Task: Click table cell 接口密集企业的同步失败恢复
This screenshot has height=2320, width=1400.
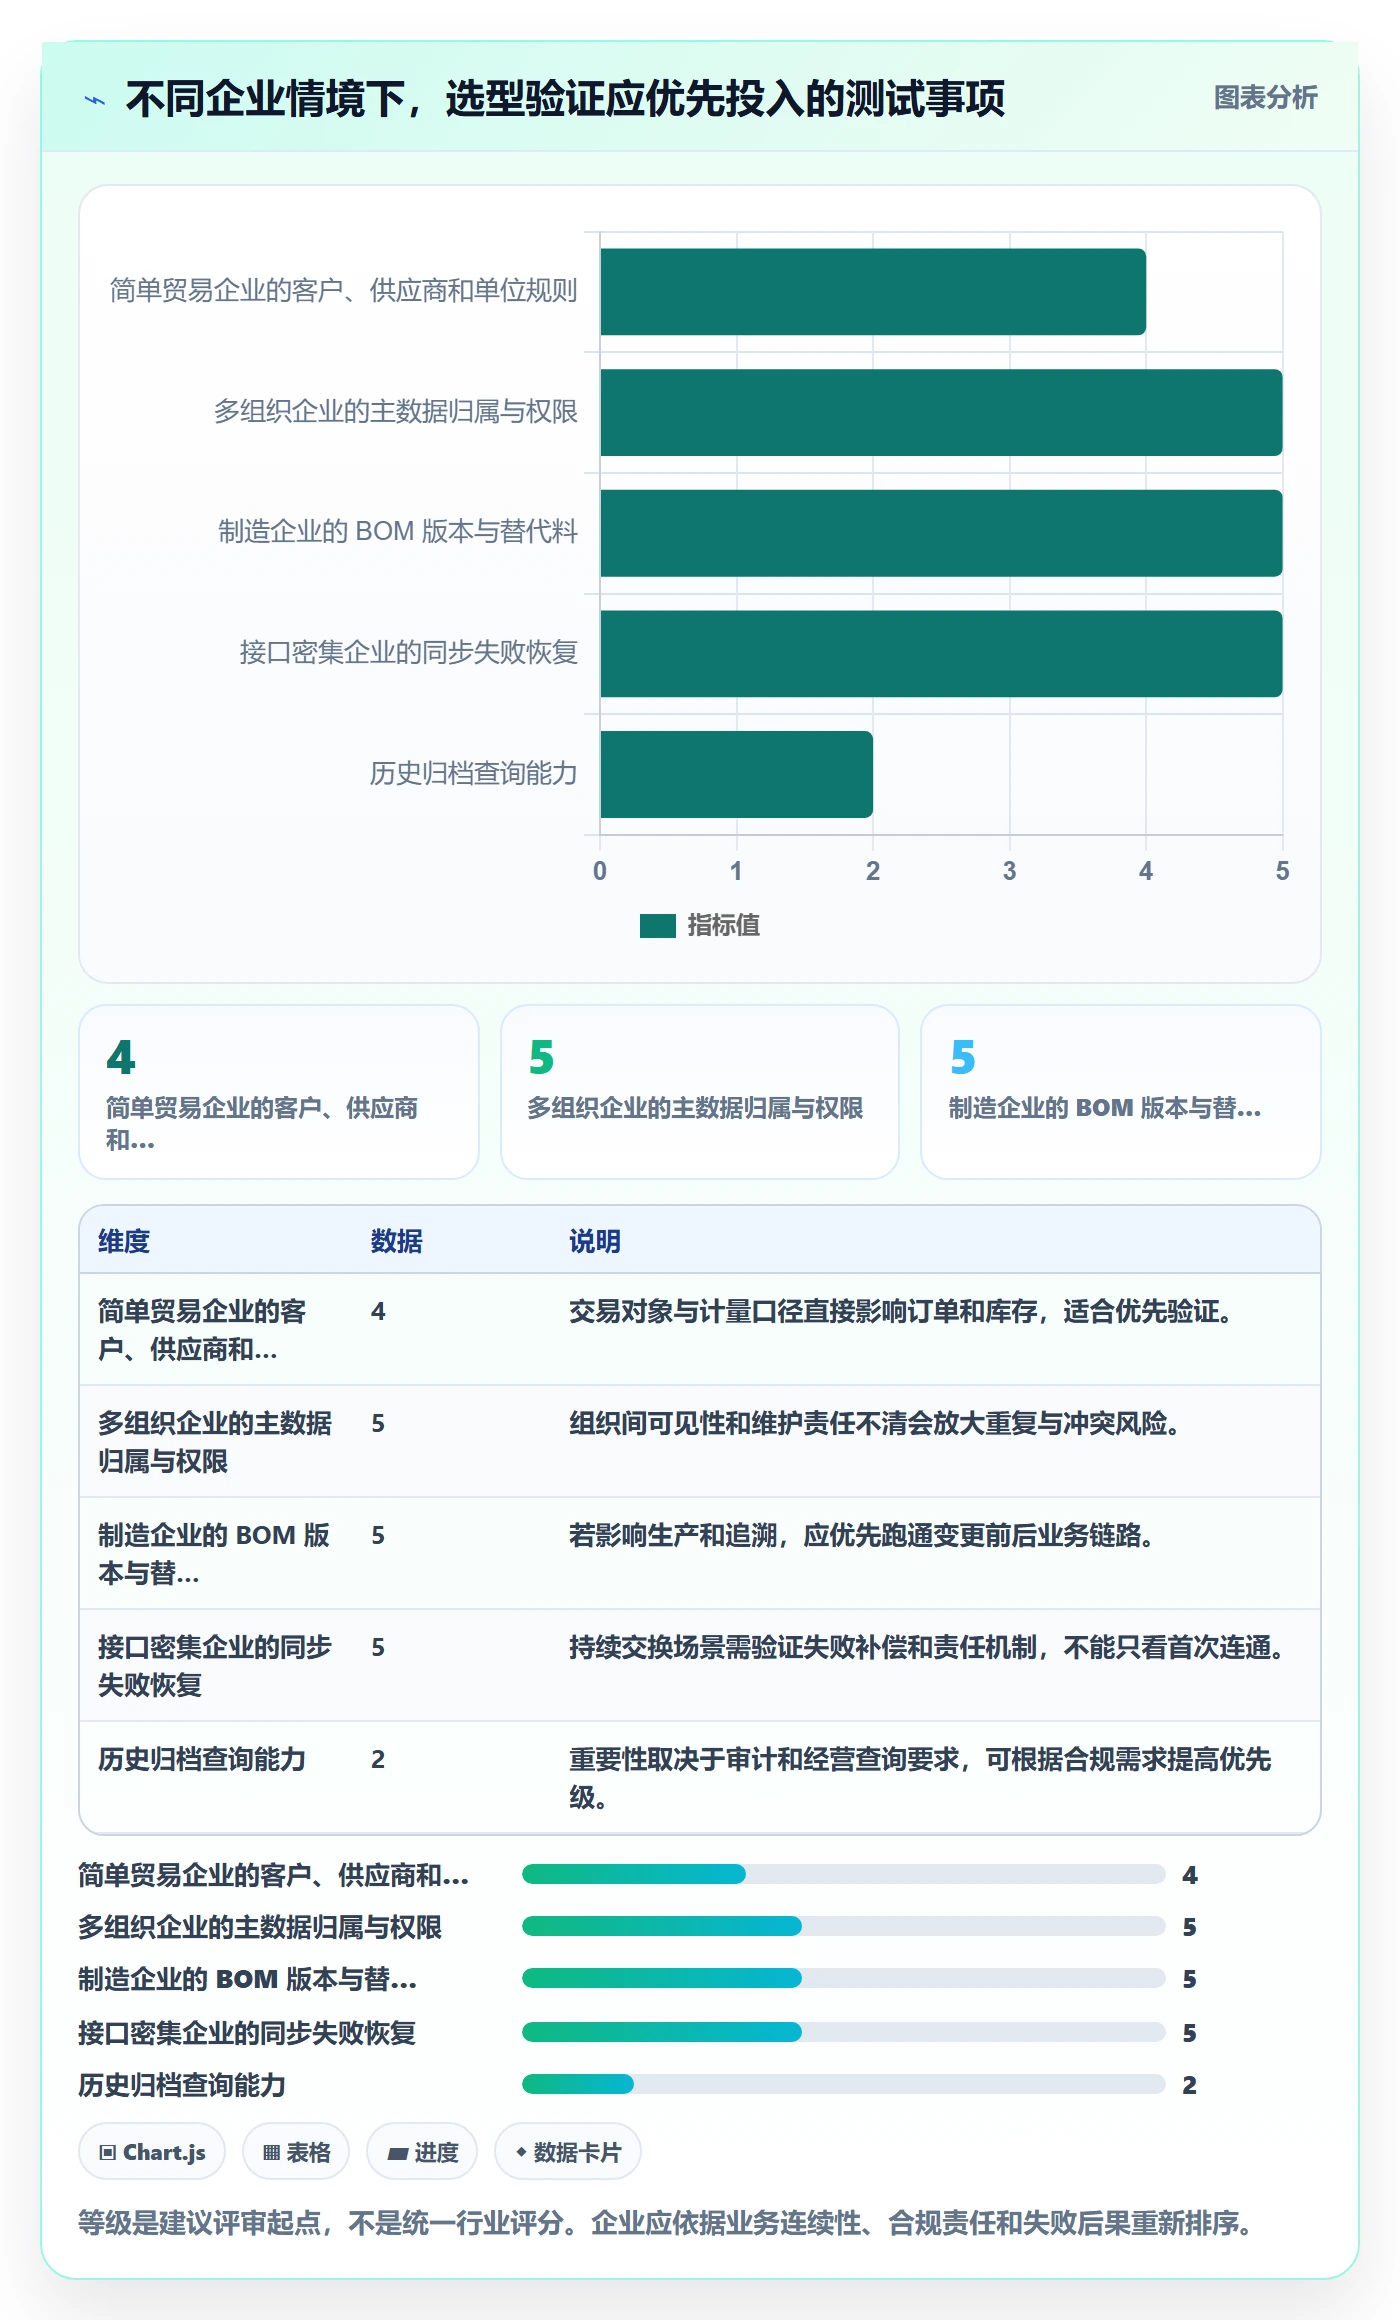Action: point(215,1666)
